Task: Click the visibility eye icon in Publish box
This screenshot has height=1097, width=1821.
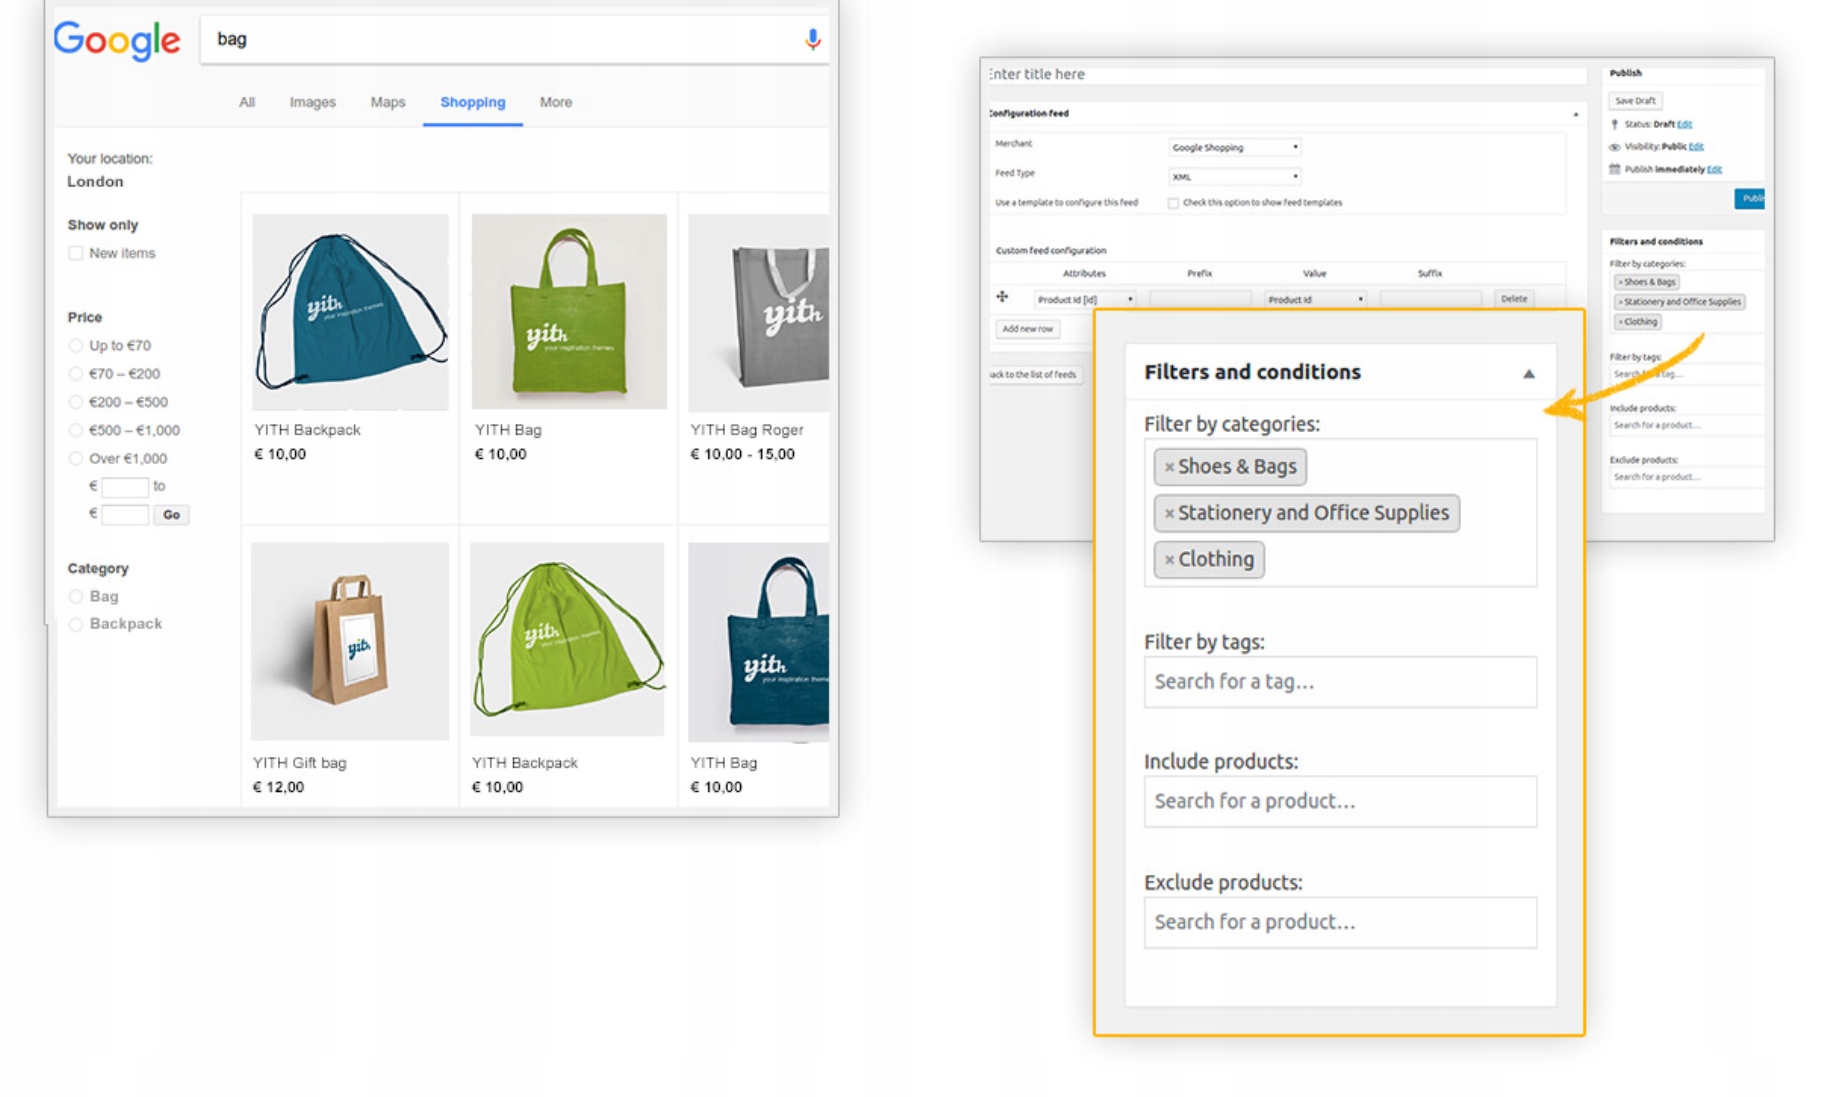Action: 1614,147
